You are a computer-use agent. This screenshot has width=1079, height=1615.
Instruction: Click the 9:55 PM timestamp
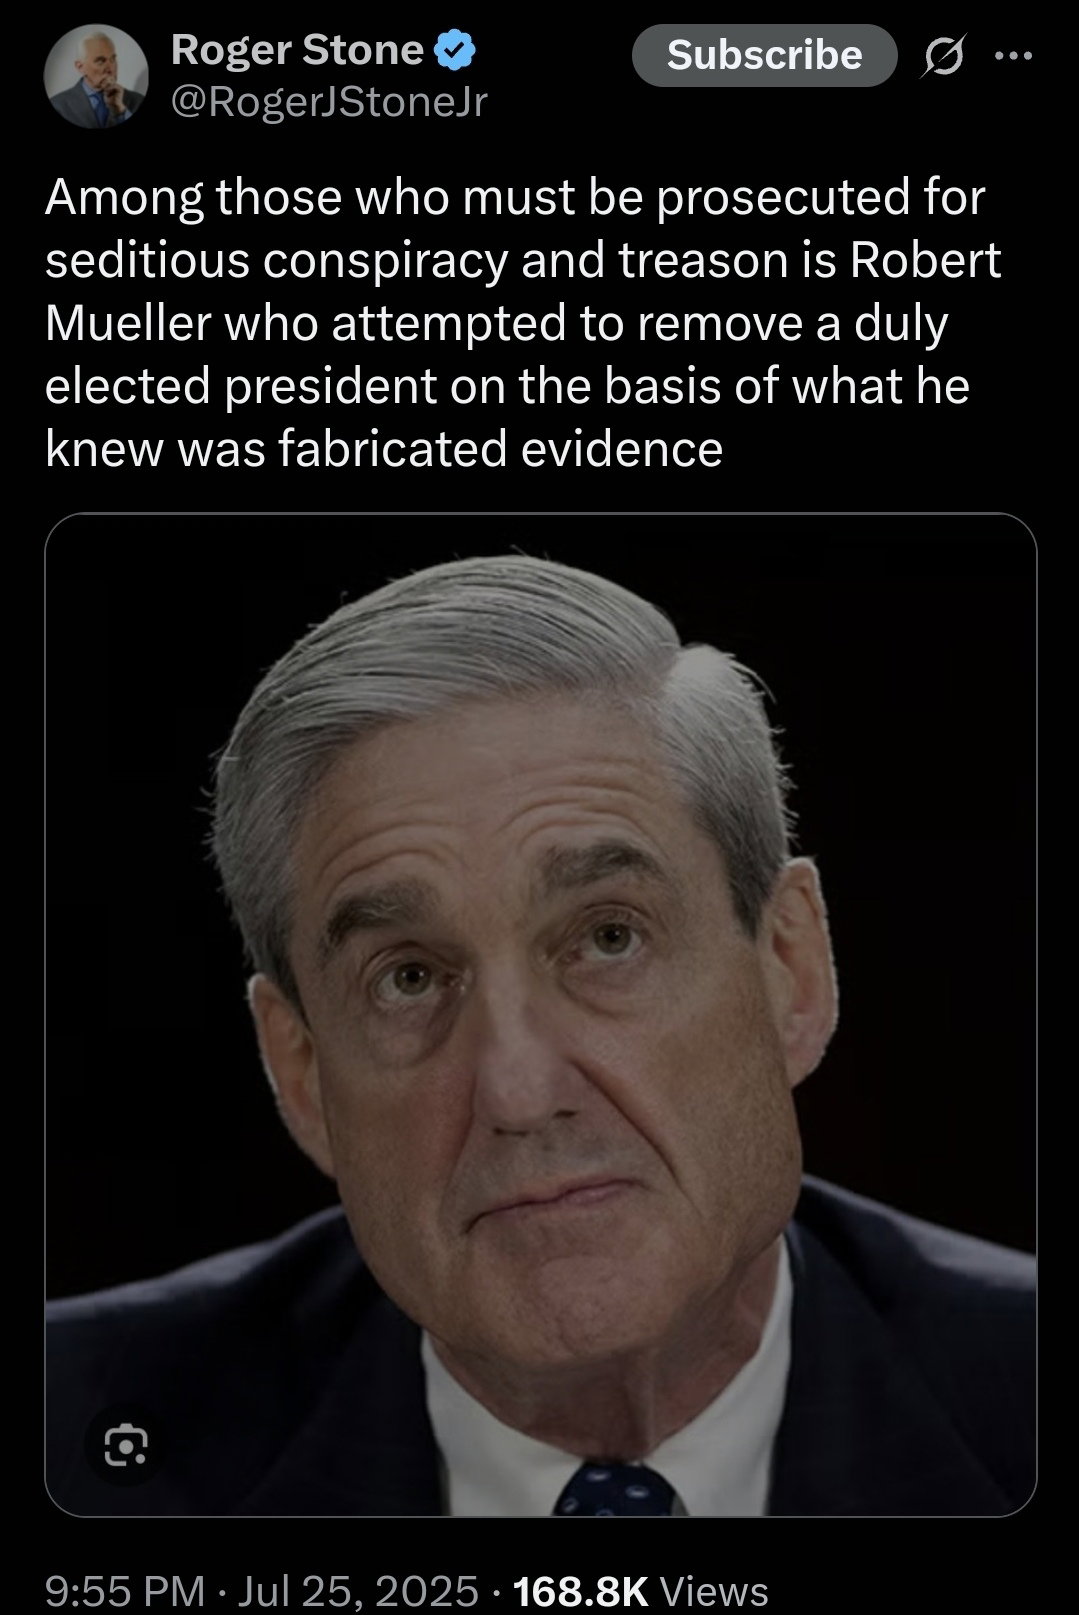coord(125,1589)
